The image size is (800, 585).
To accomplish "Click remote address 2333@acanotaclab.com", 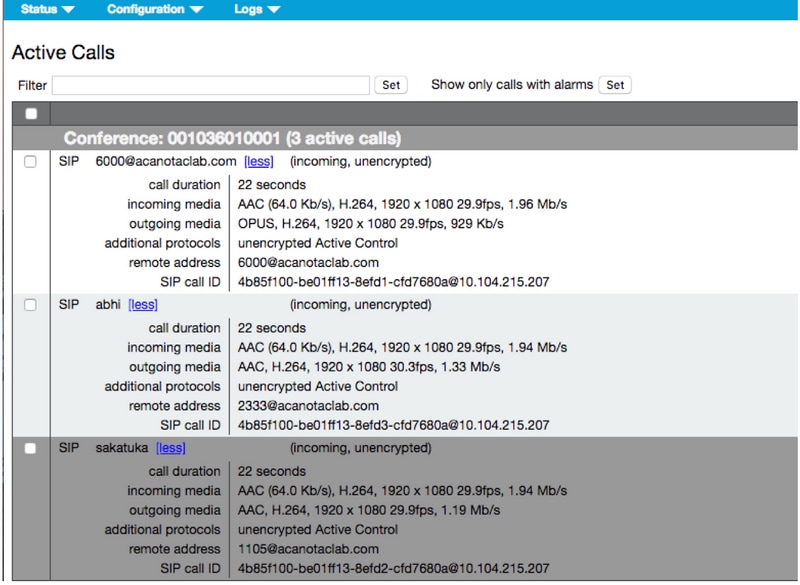I will (308, 406).
